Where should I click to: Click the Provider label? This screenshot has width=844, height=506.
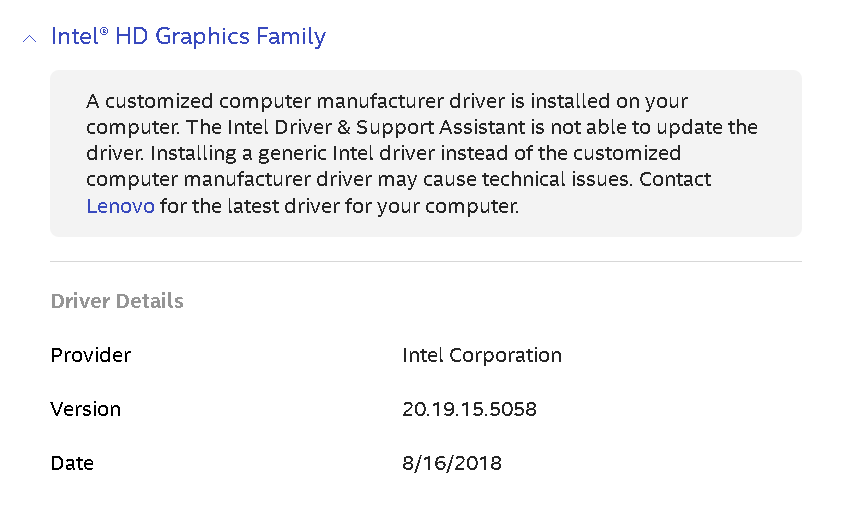click(91, 355)
